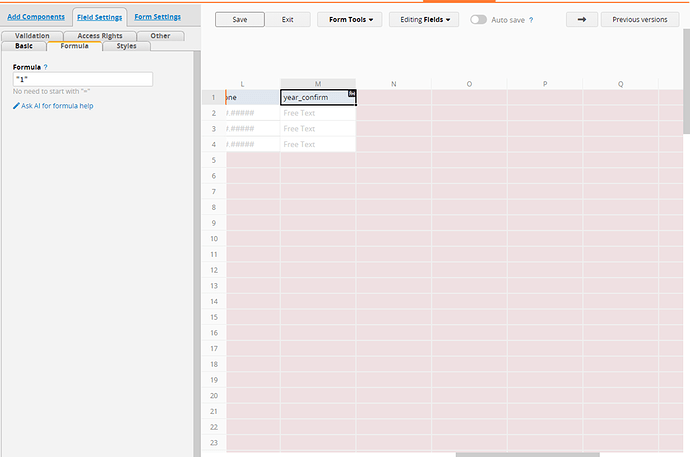690x457 pixels.
Task: Select column O header
Action: click(x=469, y=84)
